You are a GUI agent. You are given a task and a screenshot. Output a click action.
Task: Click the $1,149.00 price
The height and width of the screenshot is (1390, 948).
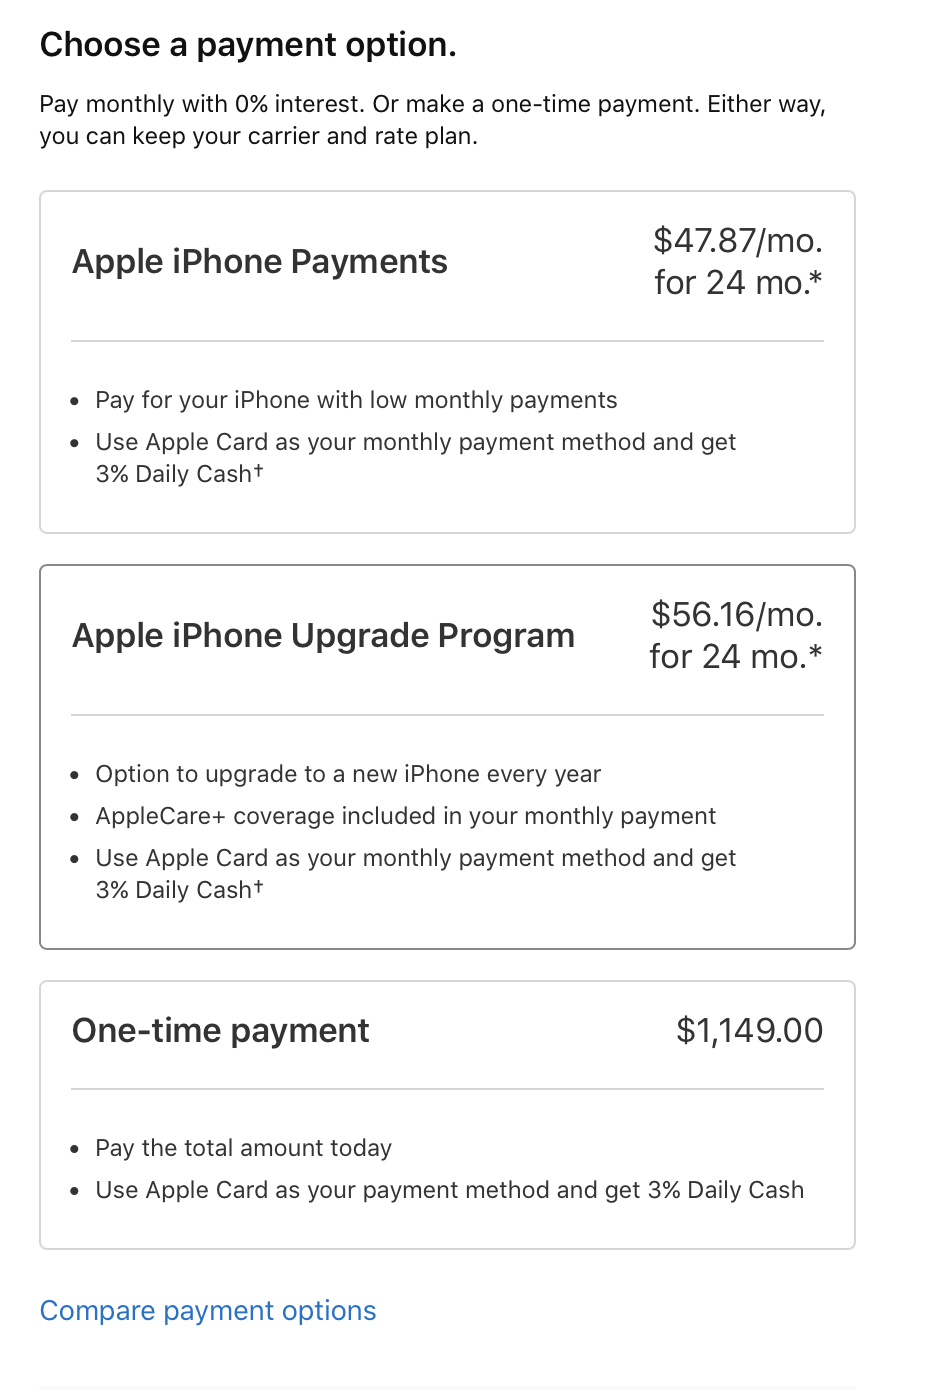click(x=749, y=1031)
